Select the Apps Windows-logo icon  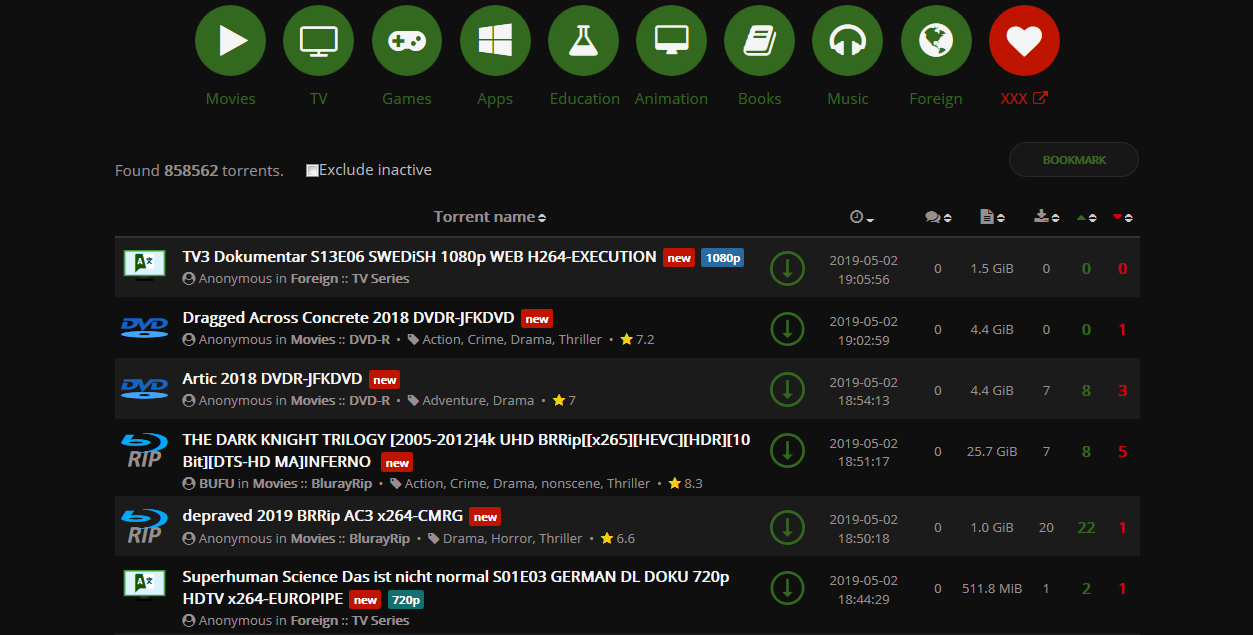tap(495, 40)
